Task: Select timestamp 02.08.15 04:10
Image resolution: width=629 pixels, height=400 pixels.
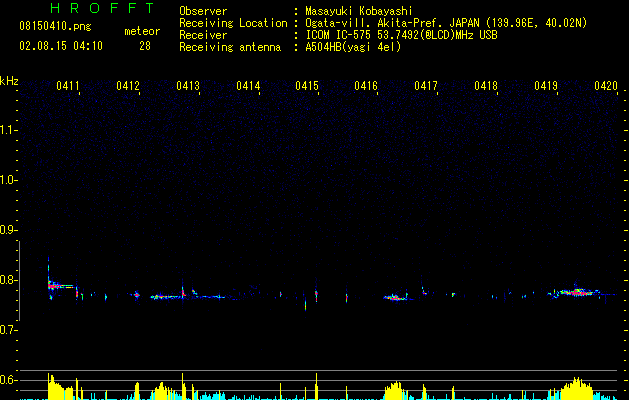Action: [61, 46]
